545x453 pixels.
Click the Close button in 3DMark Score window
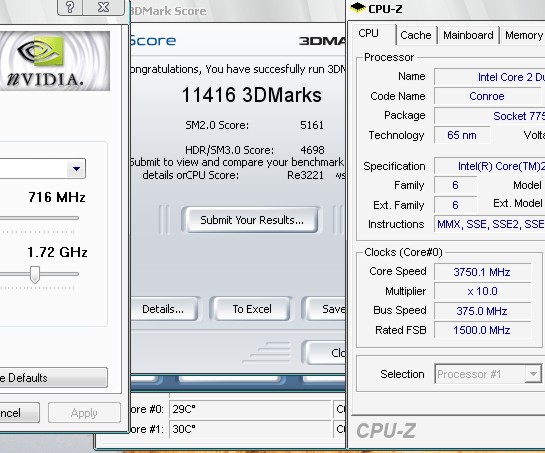(x=324, y=353)
